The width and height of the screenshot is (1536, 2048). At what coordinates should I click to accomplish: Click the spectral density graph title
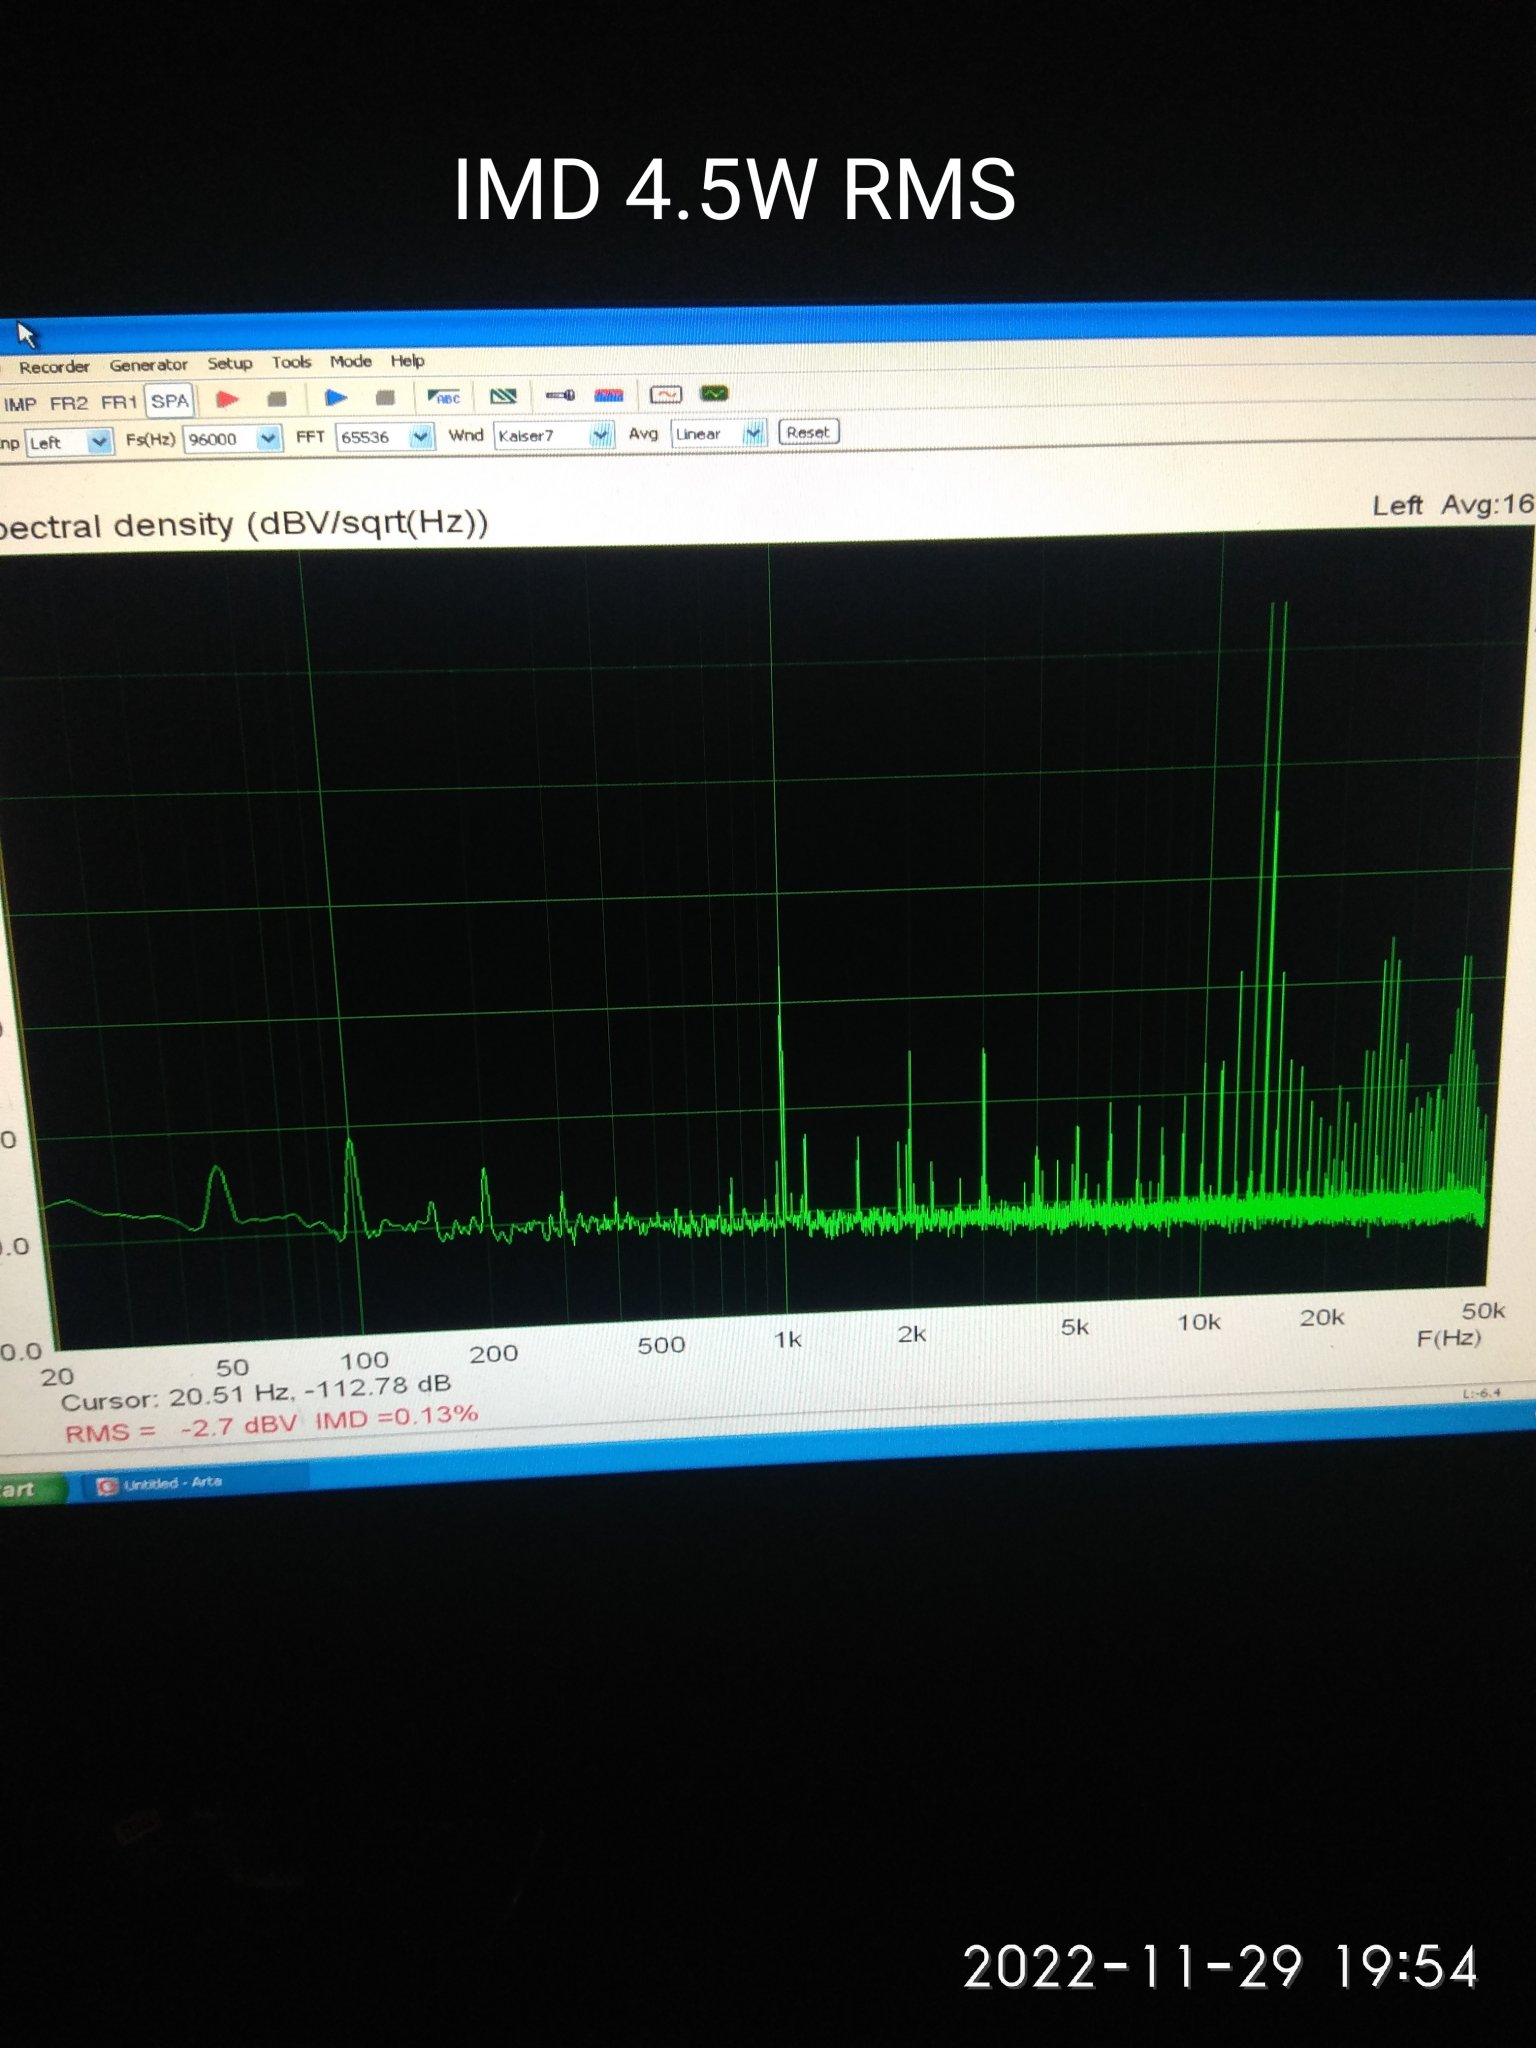[243, 524]
